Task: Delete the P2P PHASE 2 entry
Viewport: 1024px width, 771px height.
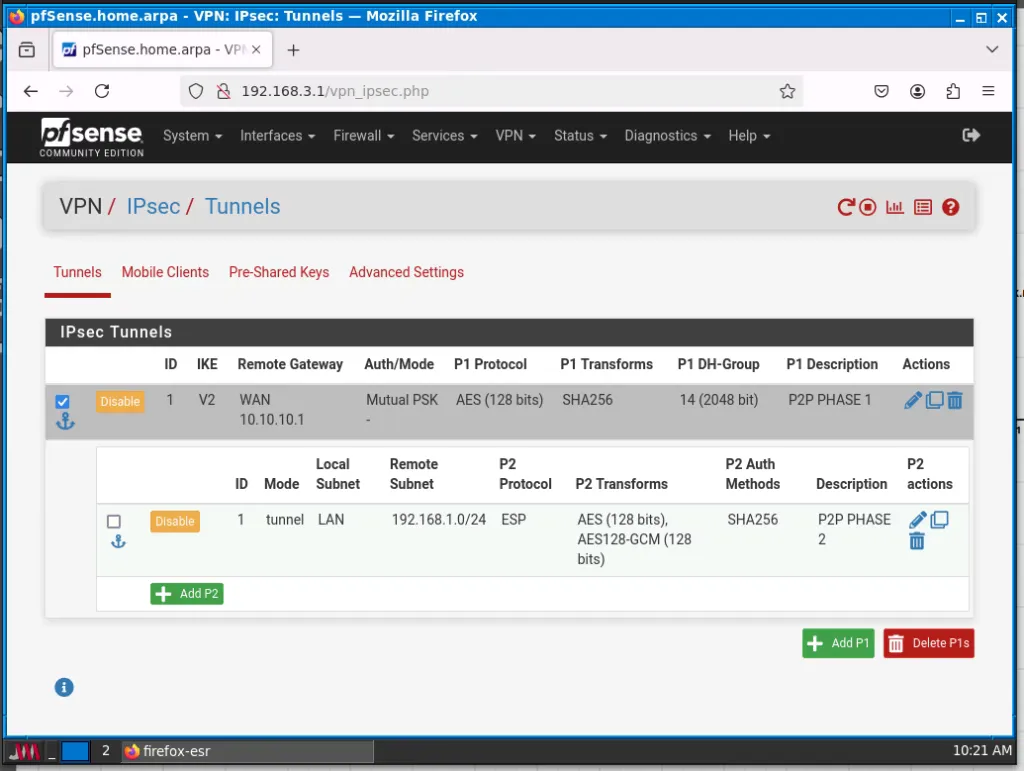Action: (917, 541)
